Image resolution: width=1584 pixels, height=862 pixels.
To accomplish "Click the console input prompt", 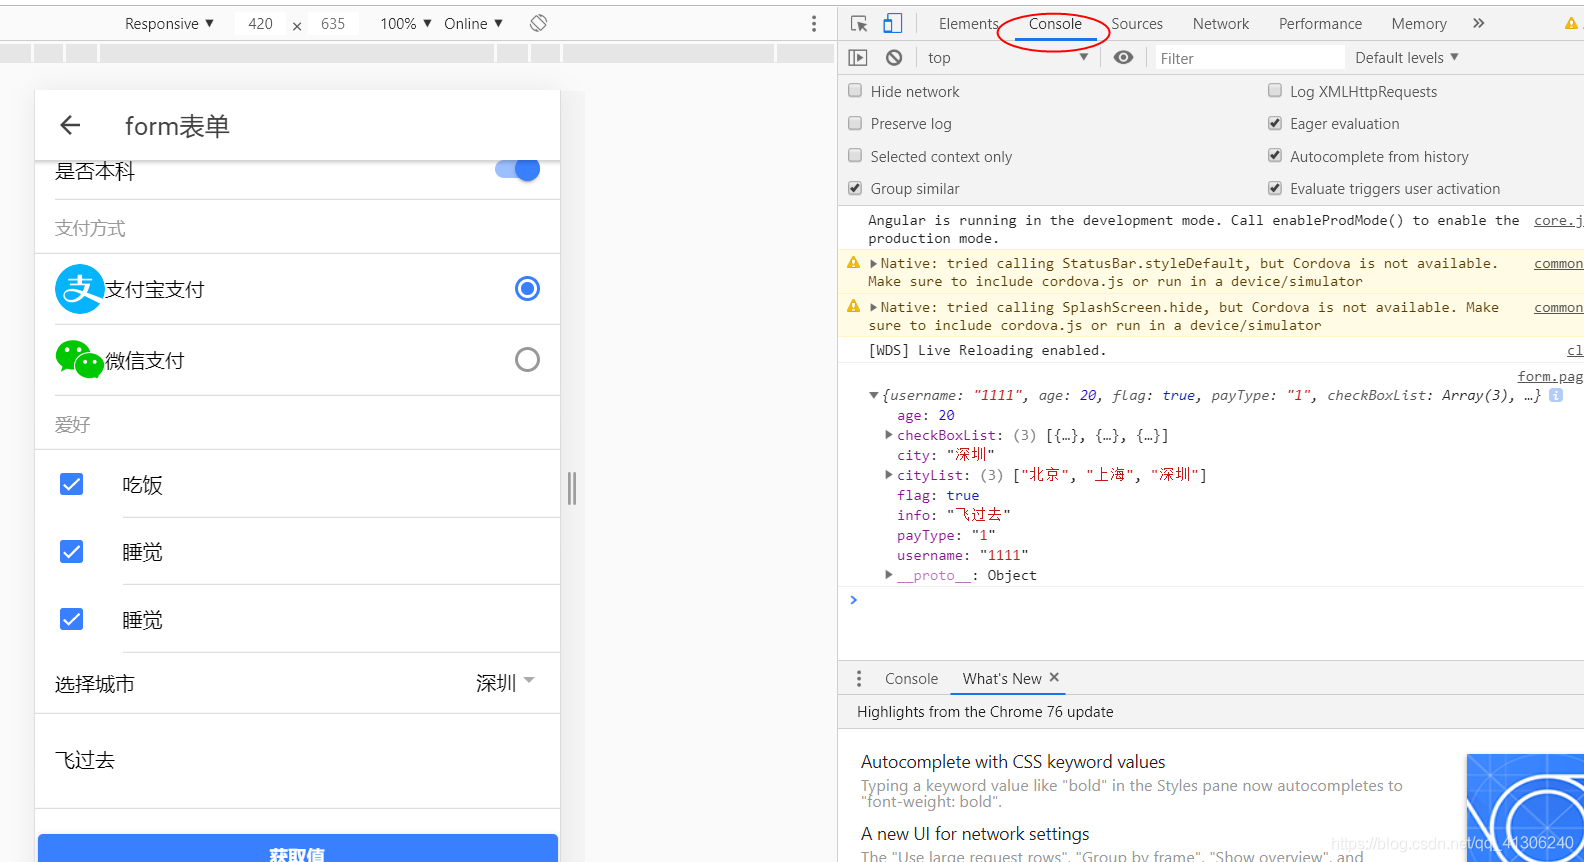I will (1210, 600).
